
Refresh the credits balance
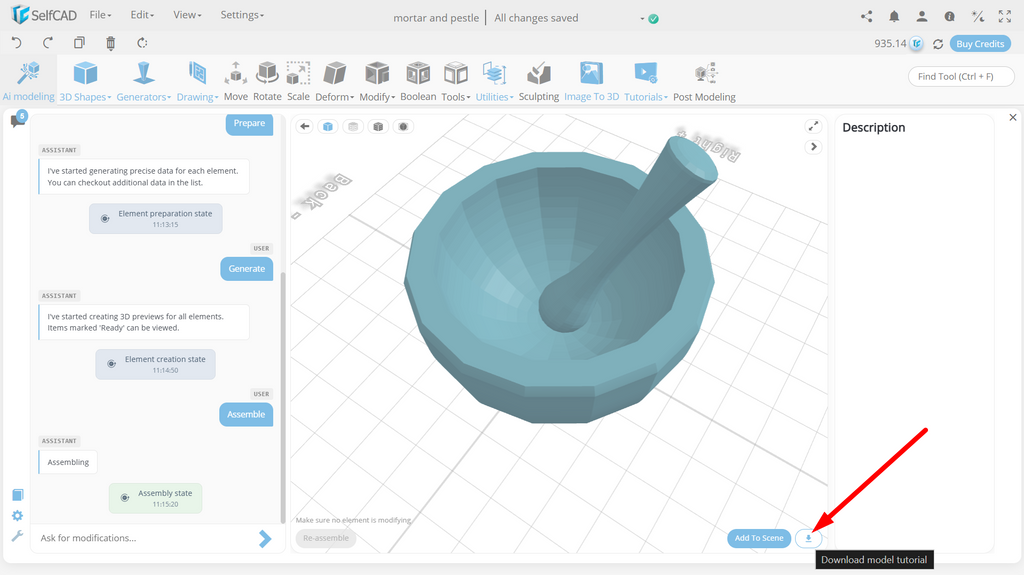point(938,44)
